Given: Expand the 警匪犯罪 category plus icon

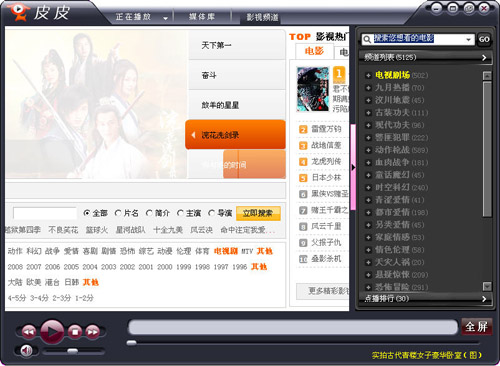Looking at the screenshot, I should (x=368, y=138).
